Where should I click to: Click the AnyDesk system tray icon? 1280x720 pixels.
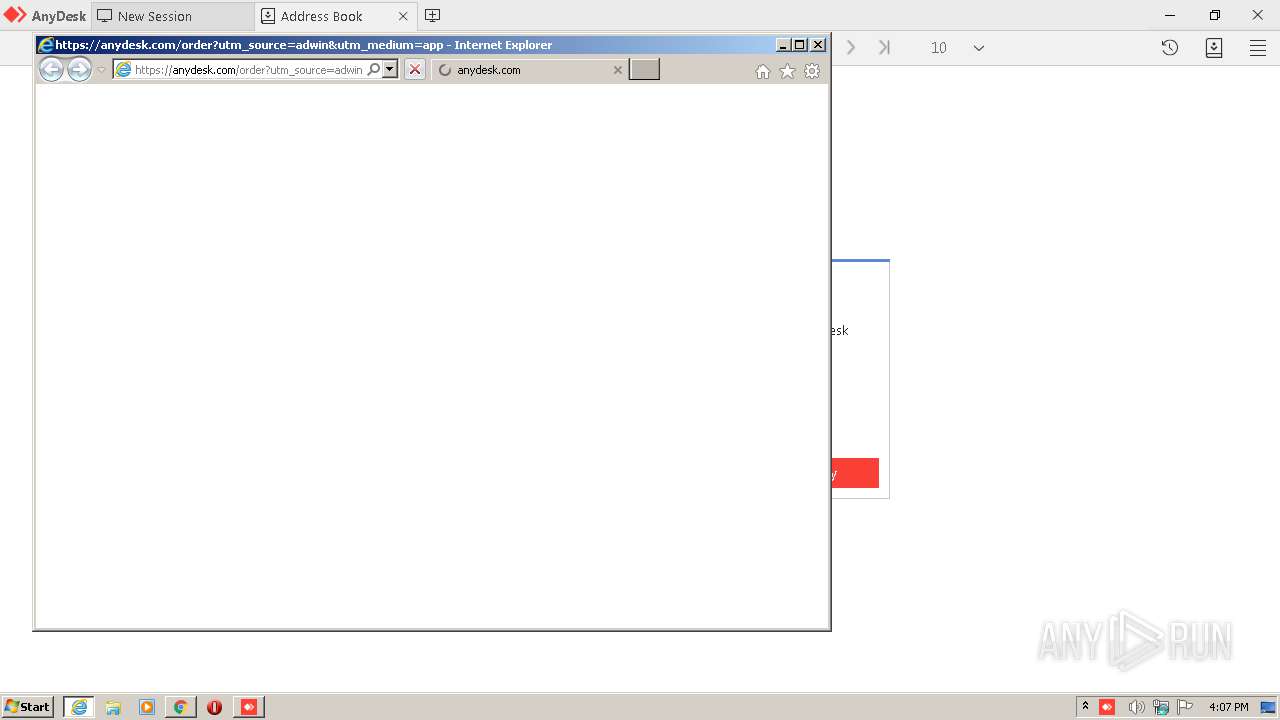click(1107, 707)
